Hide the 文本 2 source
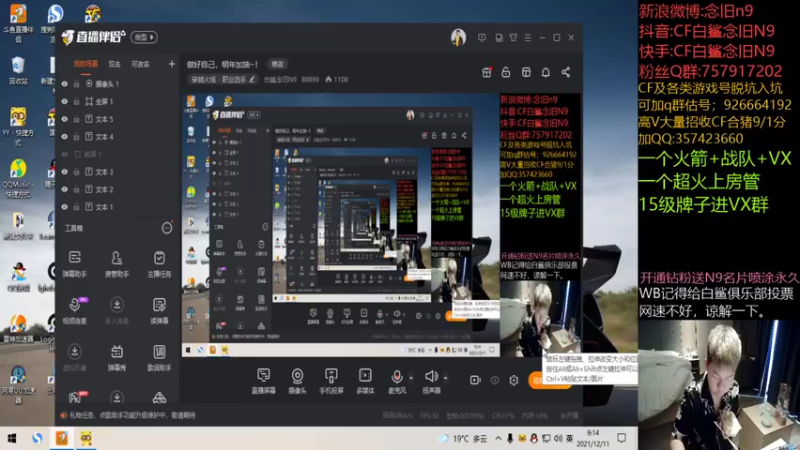Viewport: 800px width, 450px height. [65, 189]
